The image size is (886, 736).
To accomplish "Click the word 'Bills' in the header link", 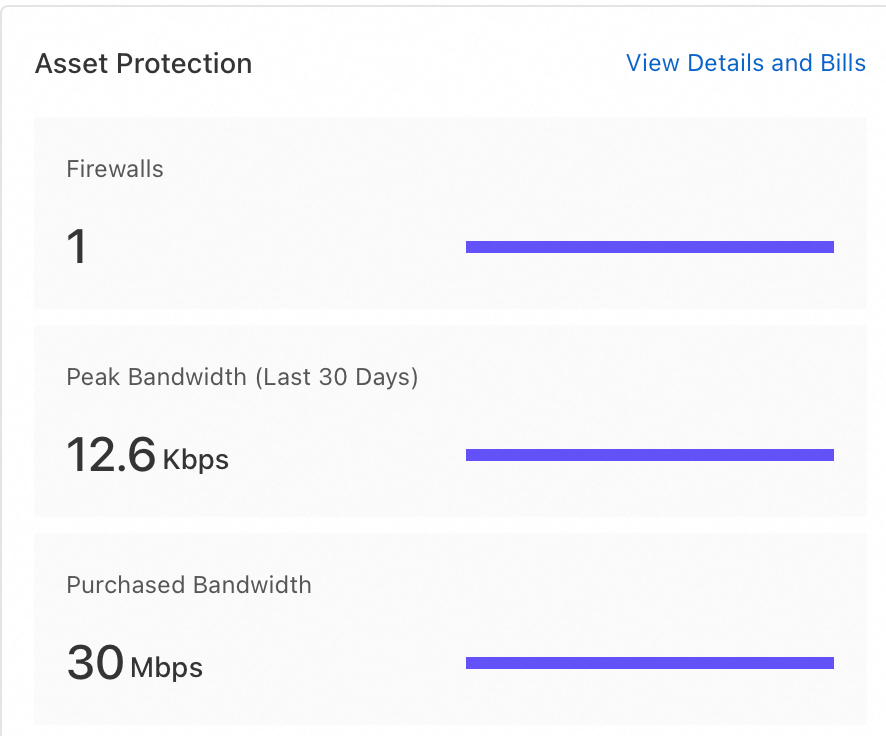I will click(843, 63).
